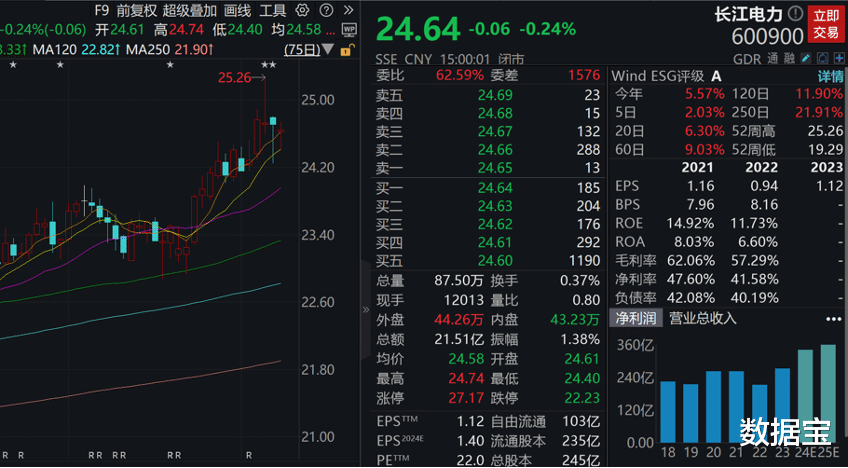Open the help question mark icon
The image size is (848, 468).
click(326, 10)
